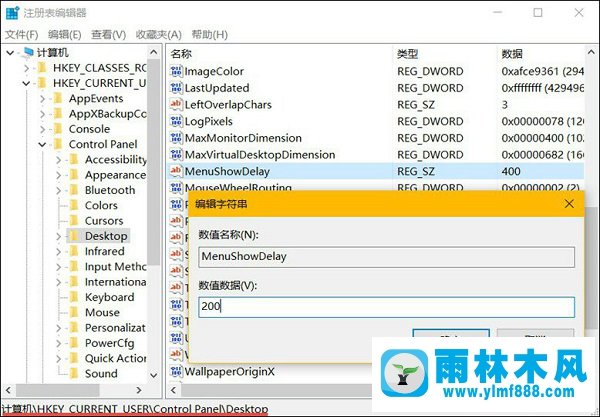Image resolution: width=600 pixels, height=417 pixels.
Task: Expand the HKEY_CLASSES_ROOT key
Action: [x=26, y=68]
